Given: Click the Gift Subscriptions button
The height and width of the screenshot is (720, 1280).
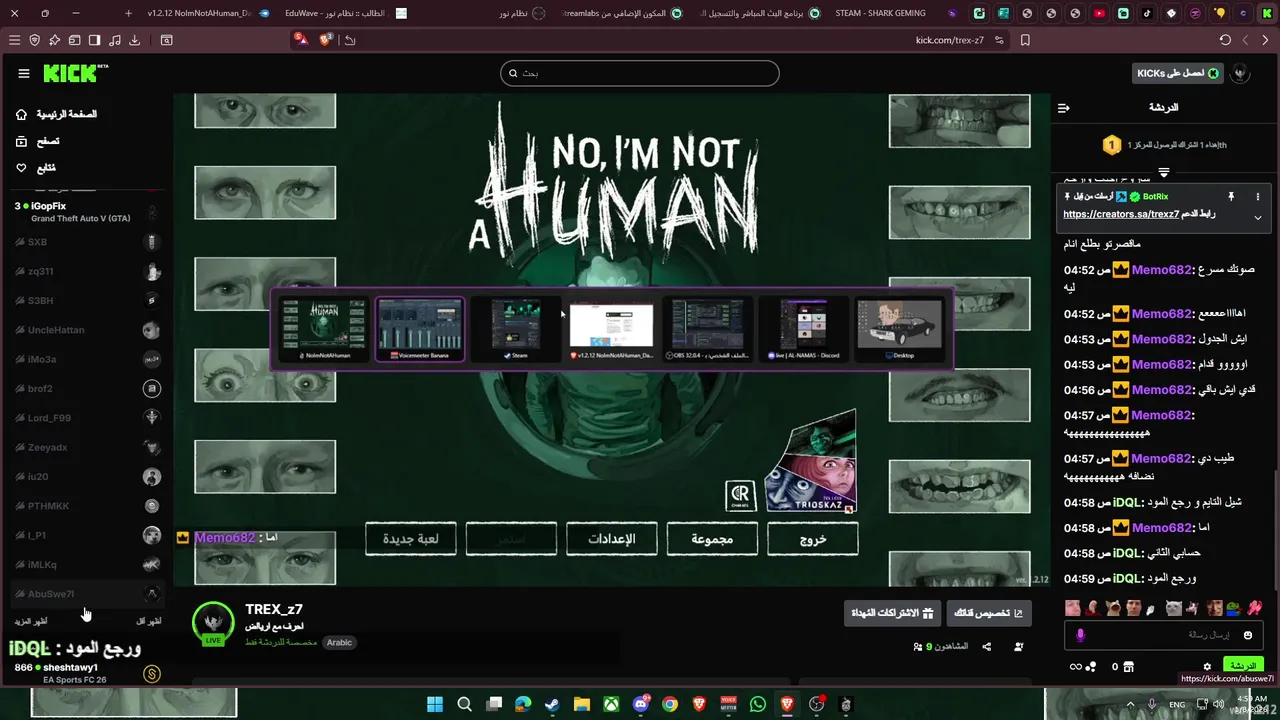Looking at the screenshot, I should [892, 613].
